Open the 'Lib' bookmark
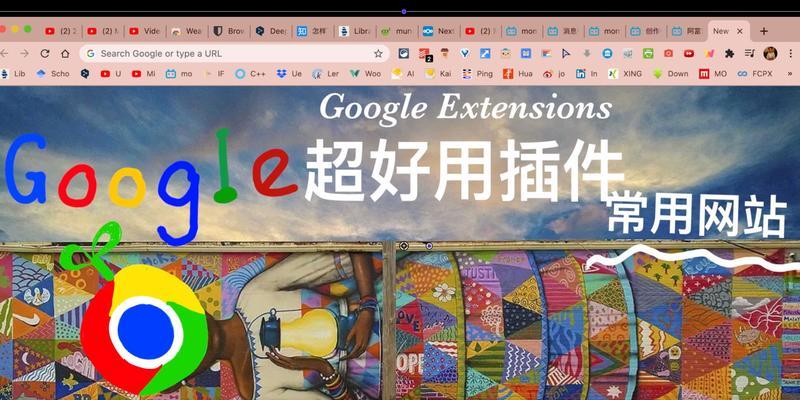 coord(13,74)
